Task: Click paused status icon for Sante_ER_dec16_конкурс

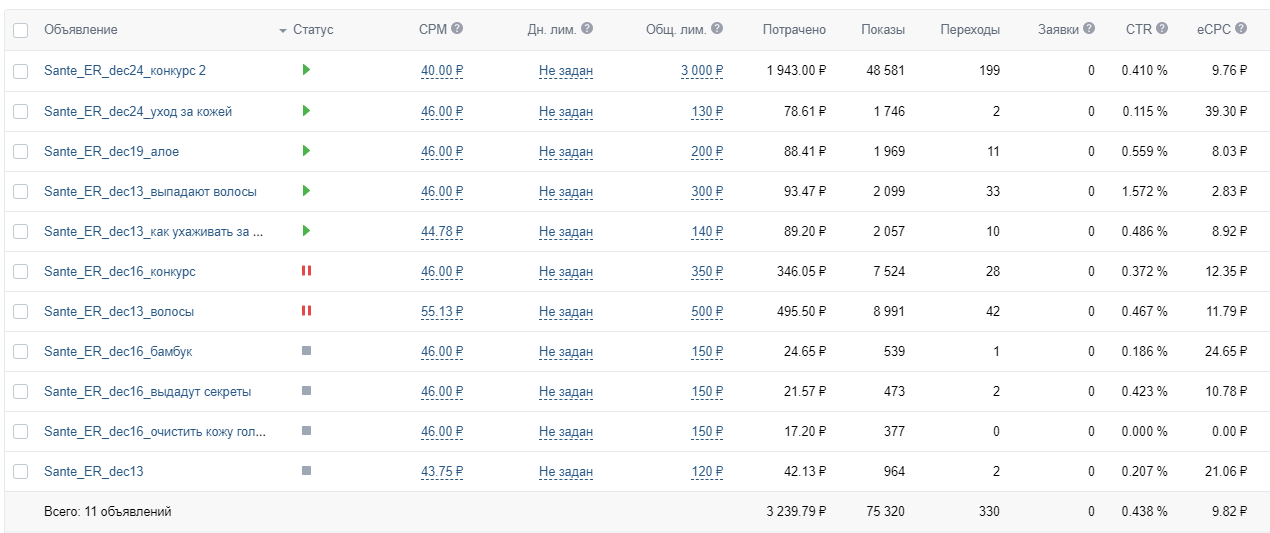Action: 306,271
